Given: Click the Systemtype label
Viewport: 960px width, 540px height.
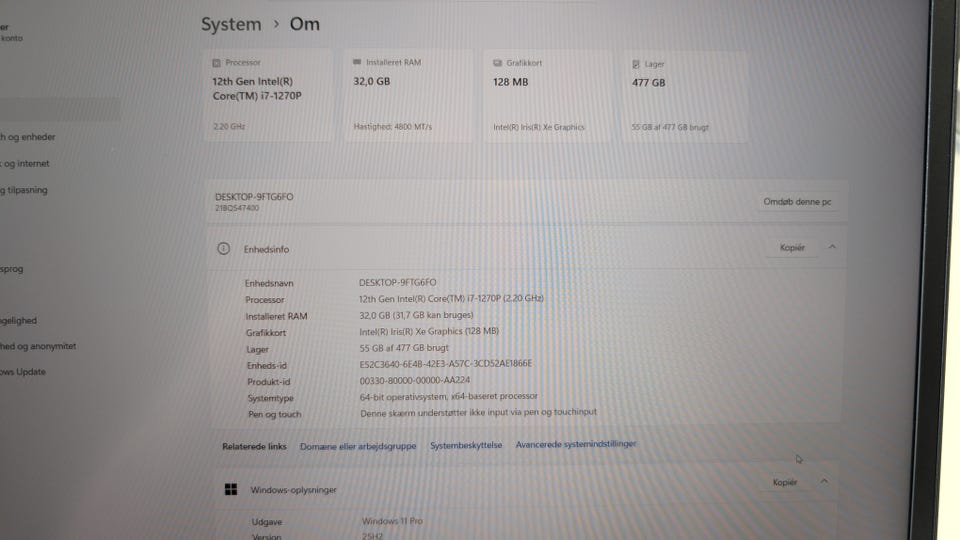Looking at the screenshot, I should coord(271,398).
